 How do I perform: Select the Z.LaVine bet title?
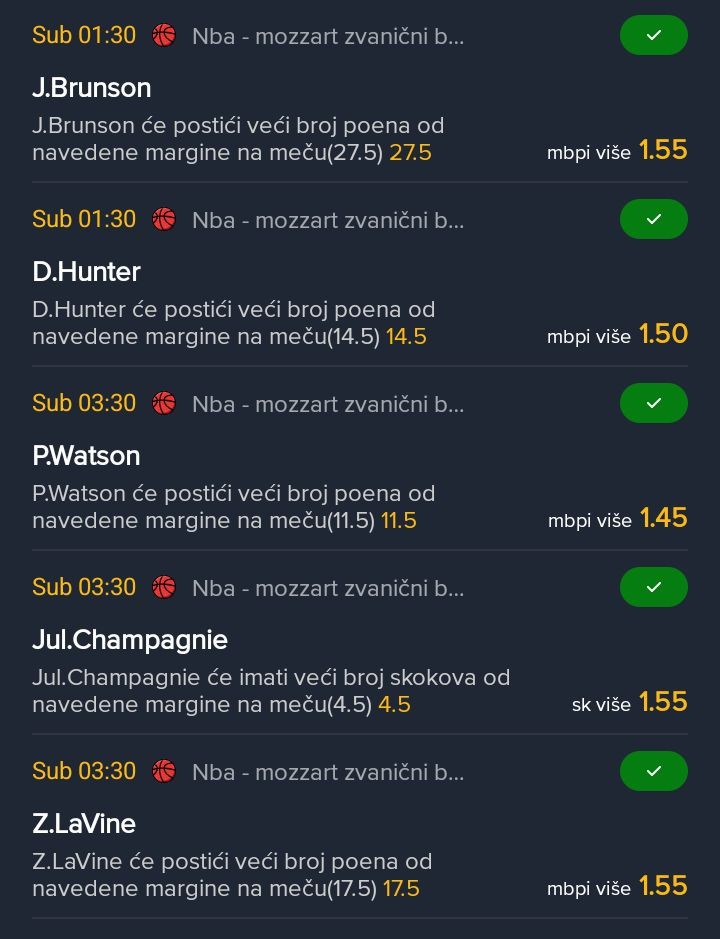(84, 824)
